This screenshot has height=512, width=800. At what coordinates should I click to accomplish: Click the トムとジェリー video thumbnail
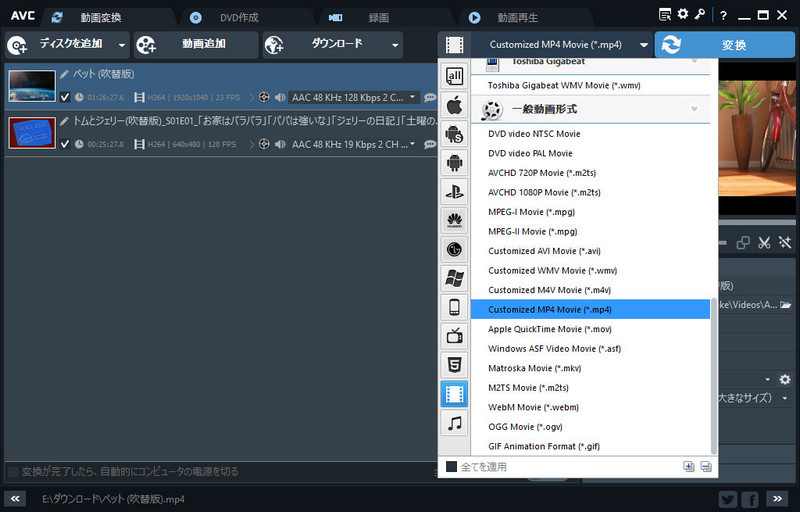click(x=32, y=133)
